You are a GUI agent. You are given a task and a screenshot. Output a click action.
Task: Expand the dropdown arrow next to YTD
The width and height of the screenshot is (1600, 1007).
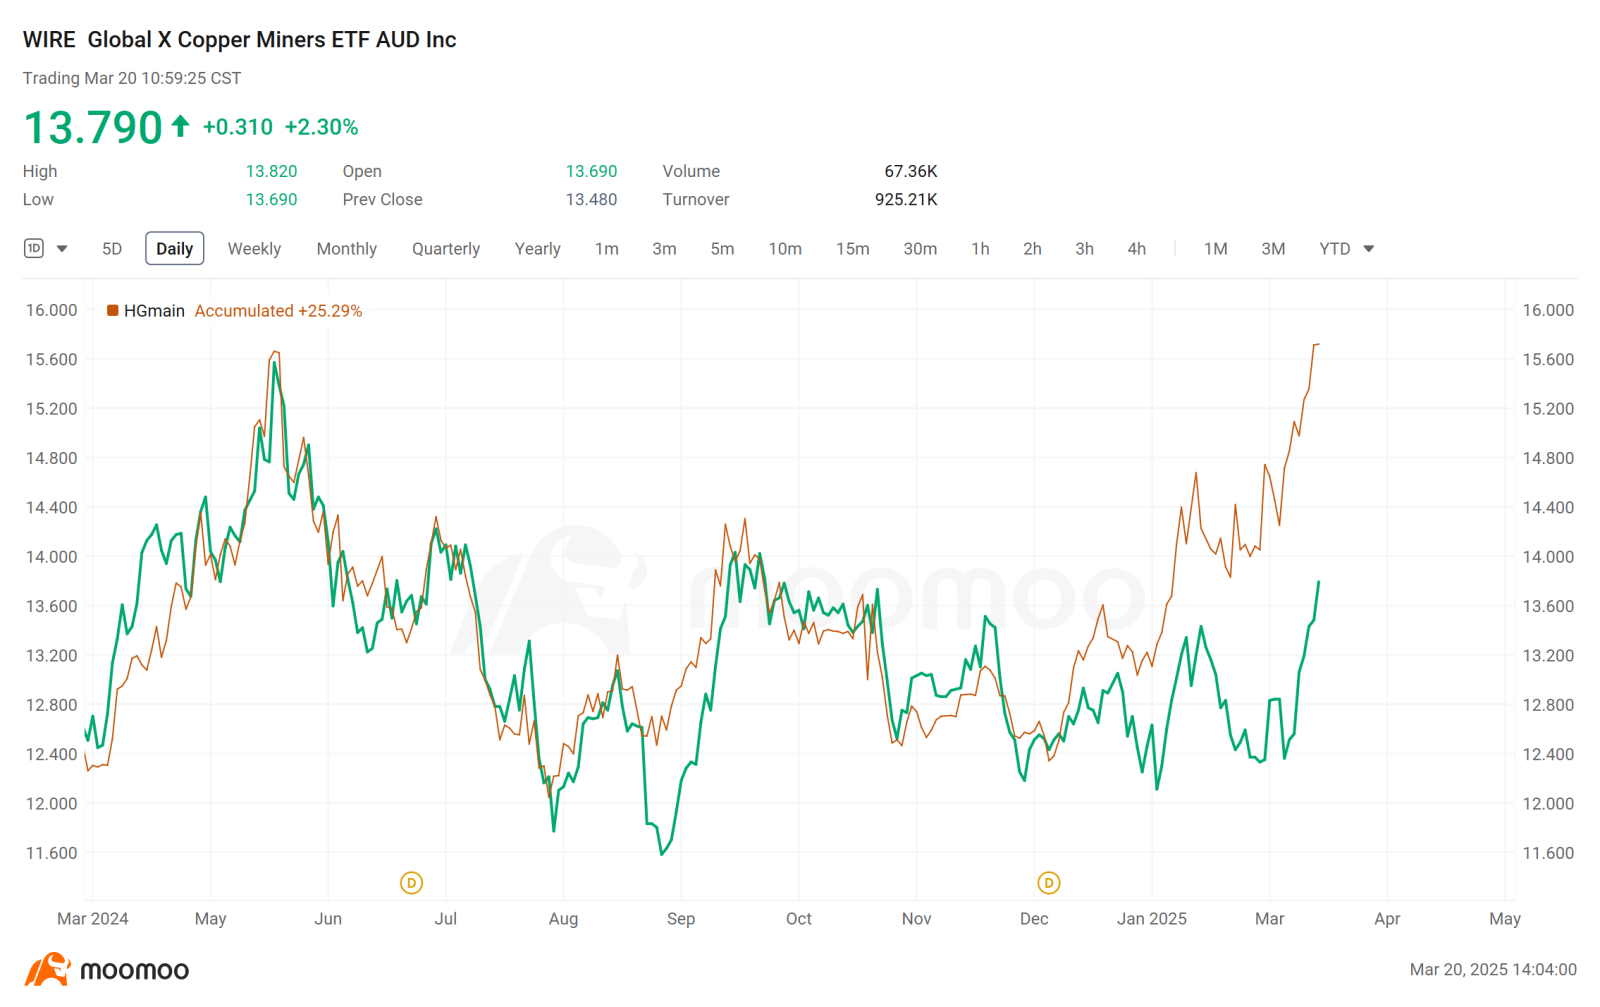[x=1369, y=249]
